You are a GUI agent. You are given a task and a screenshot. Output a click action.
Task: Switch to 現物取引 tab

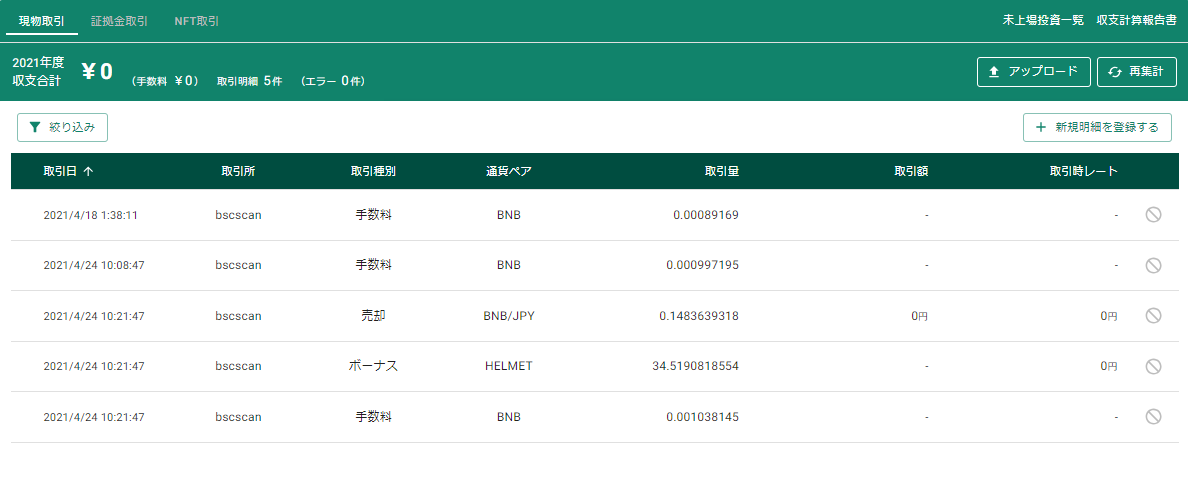click(x=42, y=20)
